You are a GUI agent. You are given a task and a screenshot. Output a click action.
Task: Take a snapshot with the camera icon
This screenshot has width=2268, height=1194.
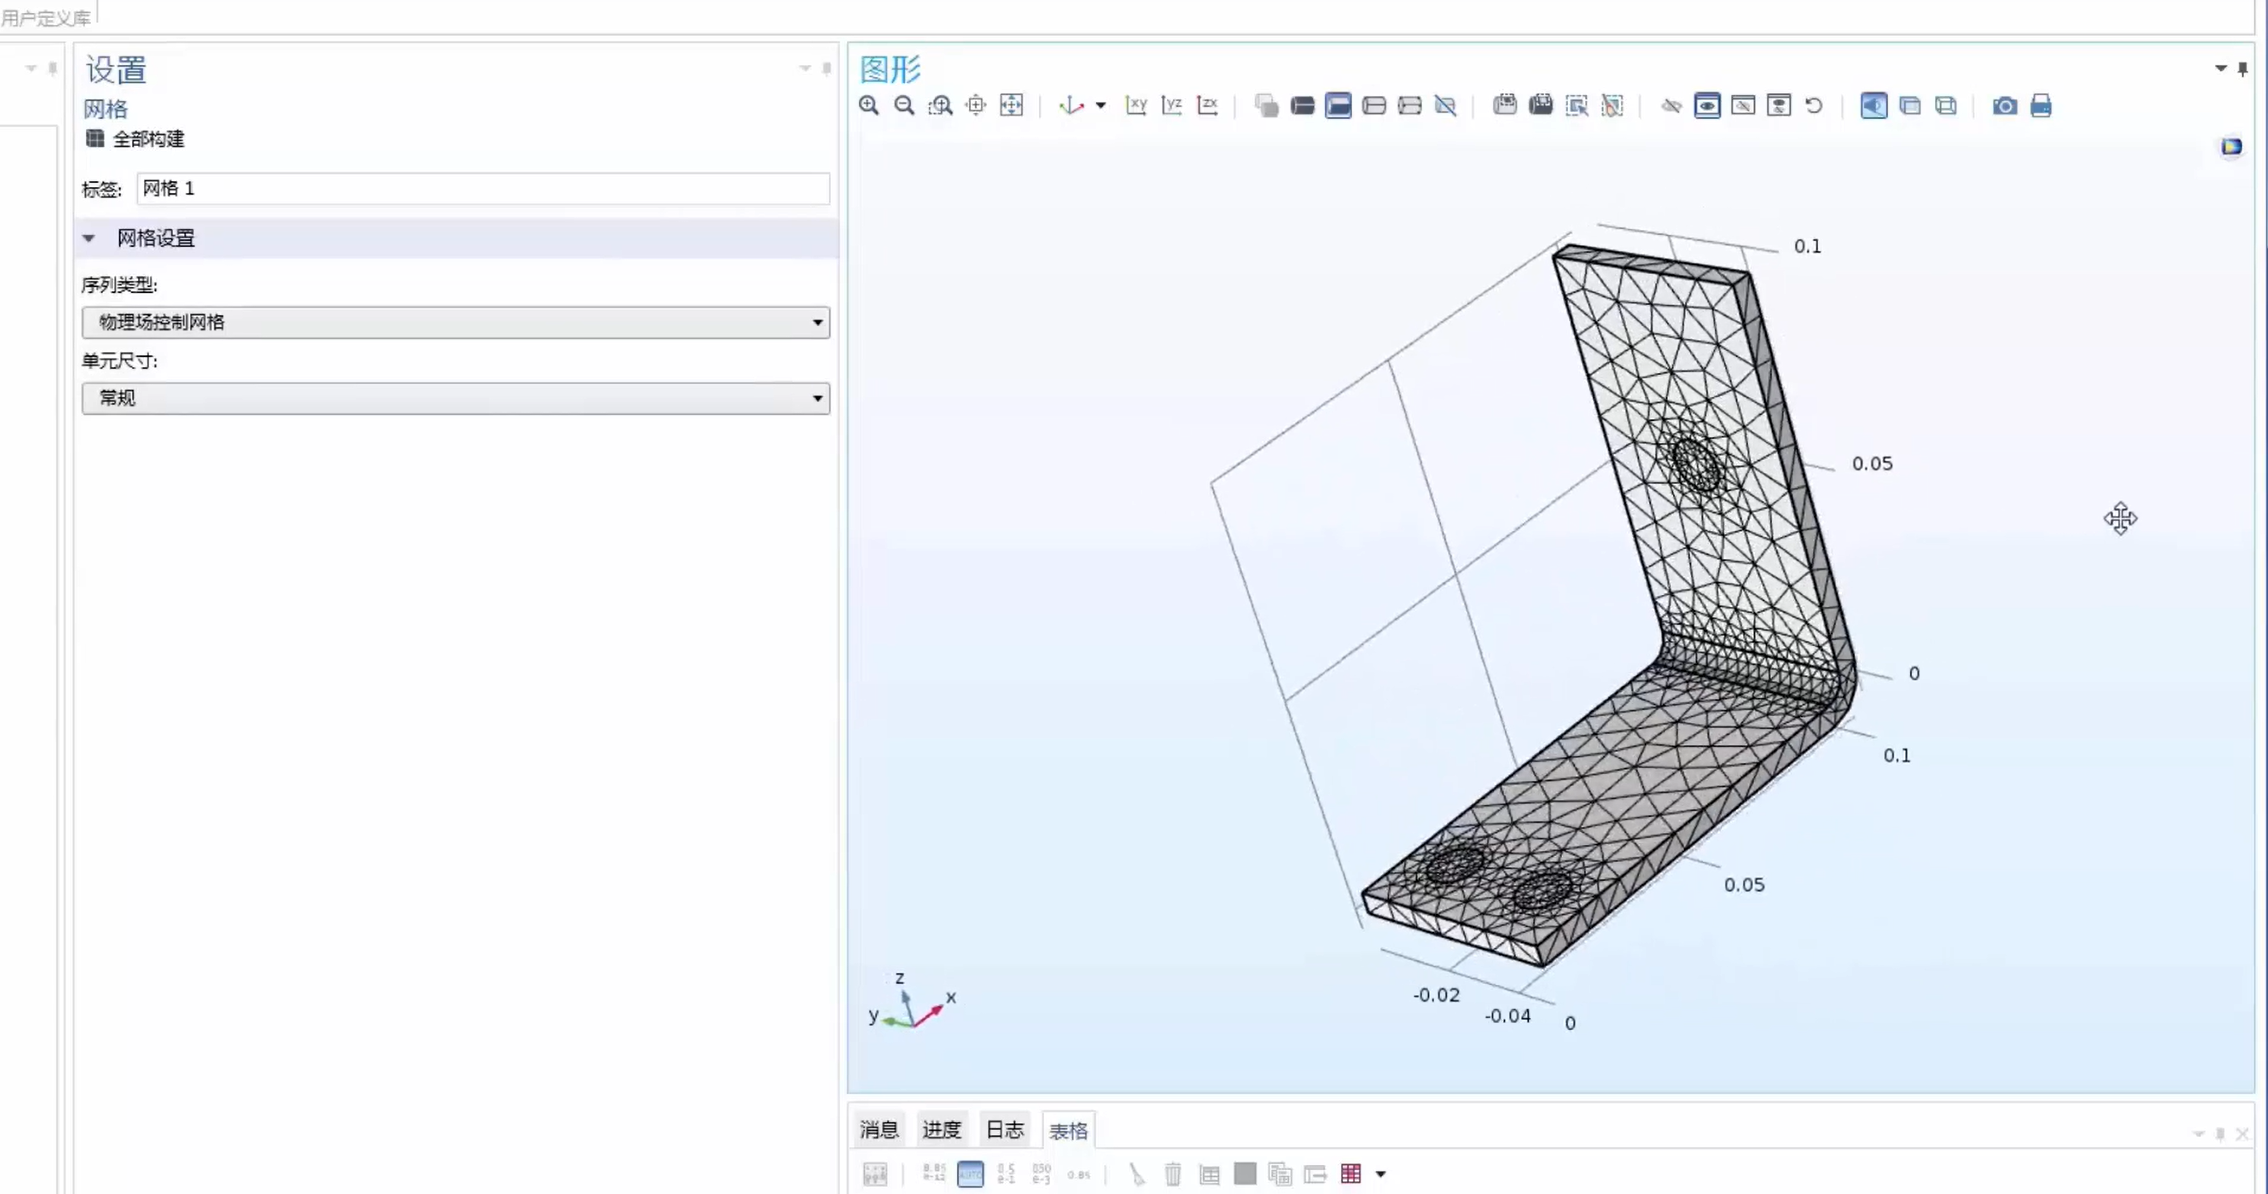pyautogui.click(x=2004, y=106)
